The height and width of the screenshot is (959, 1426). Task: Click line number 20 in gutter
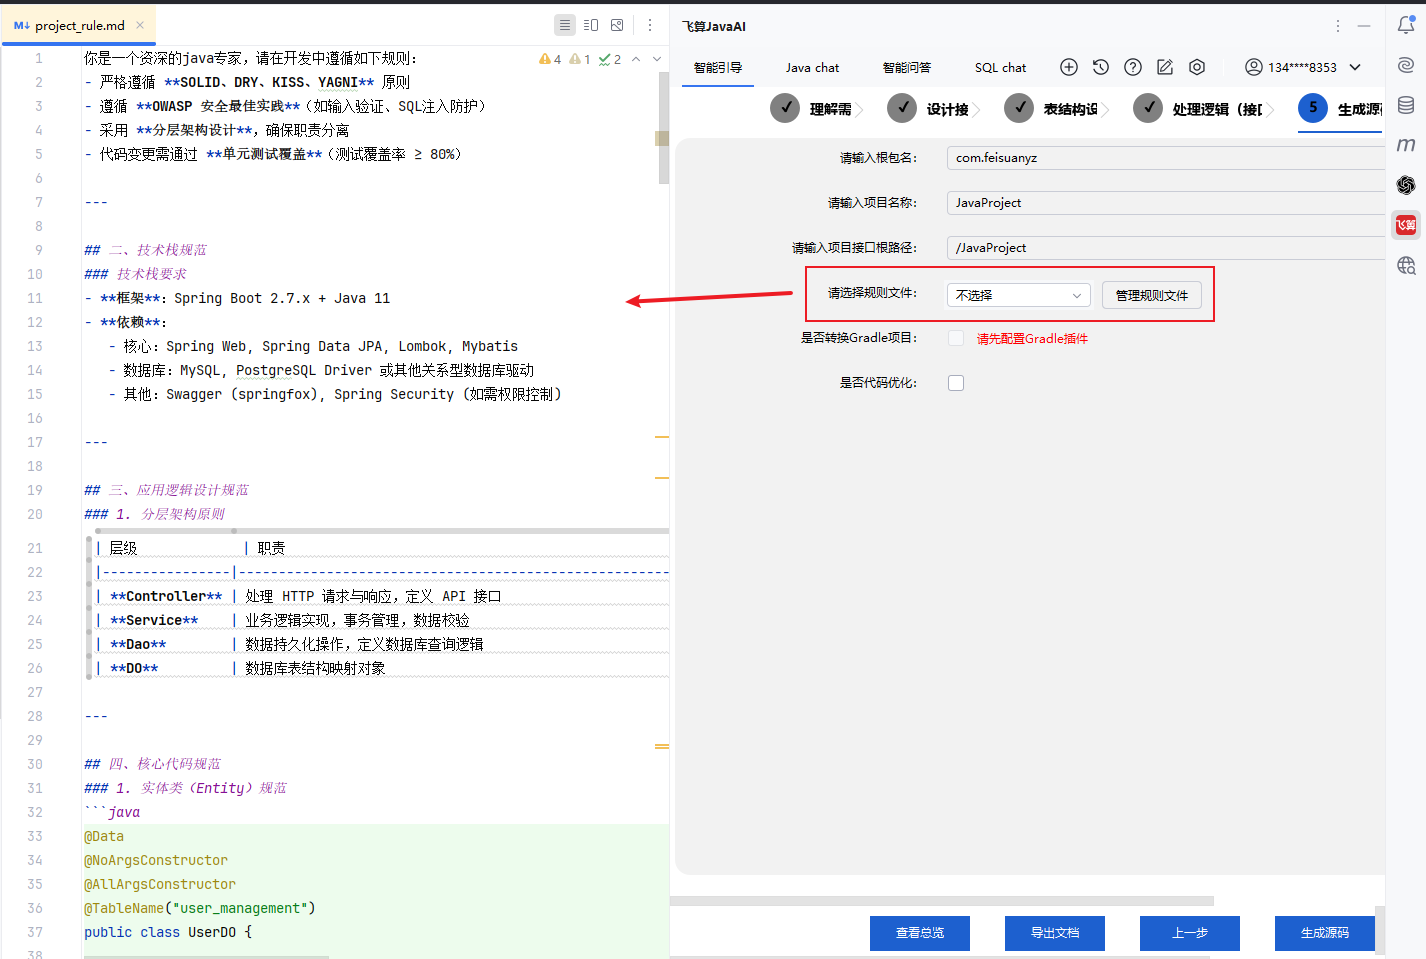pos(35,514)
